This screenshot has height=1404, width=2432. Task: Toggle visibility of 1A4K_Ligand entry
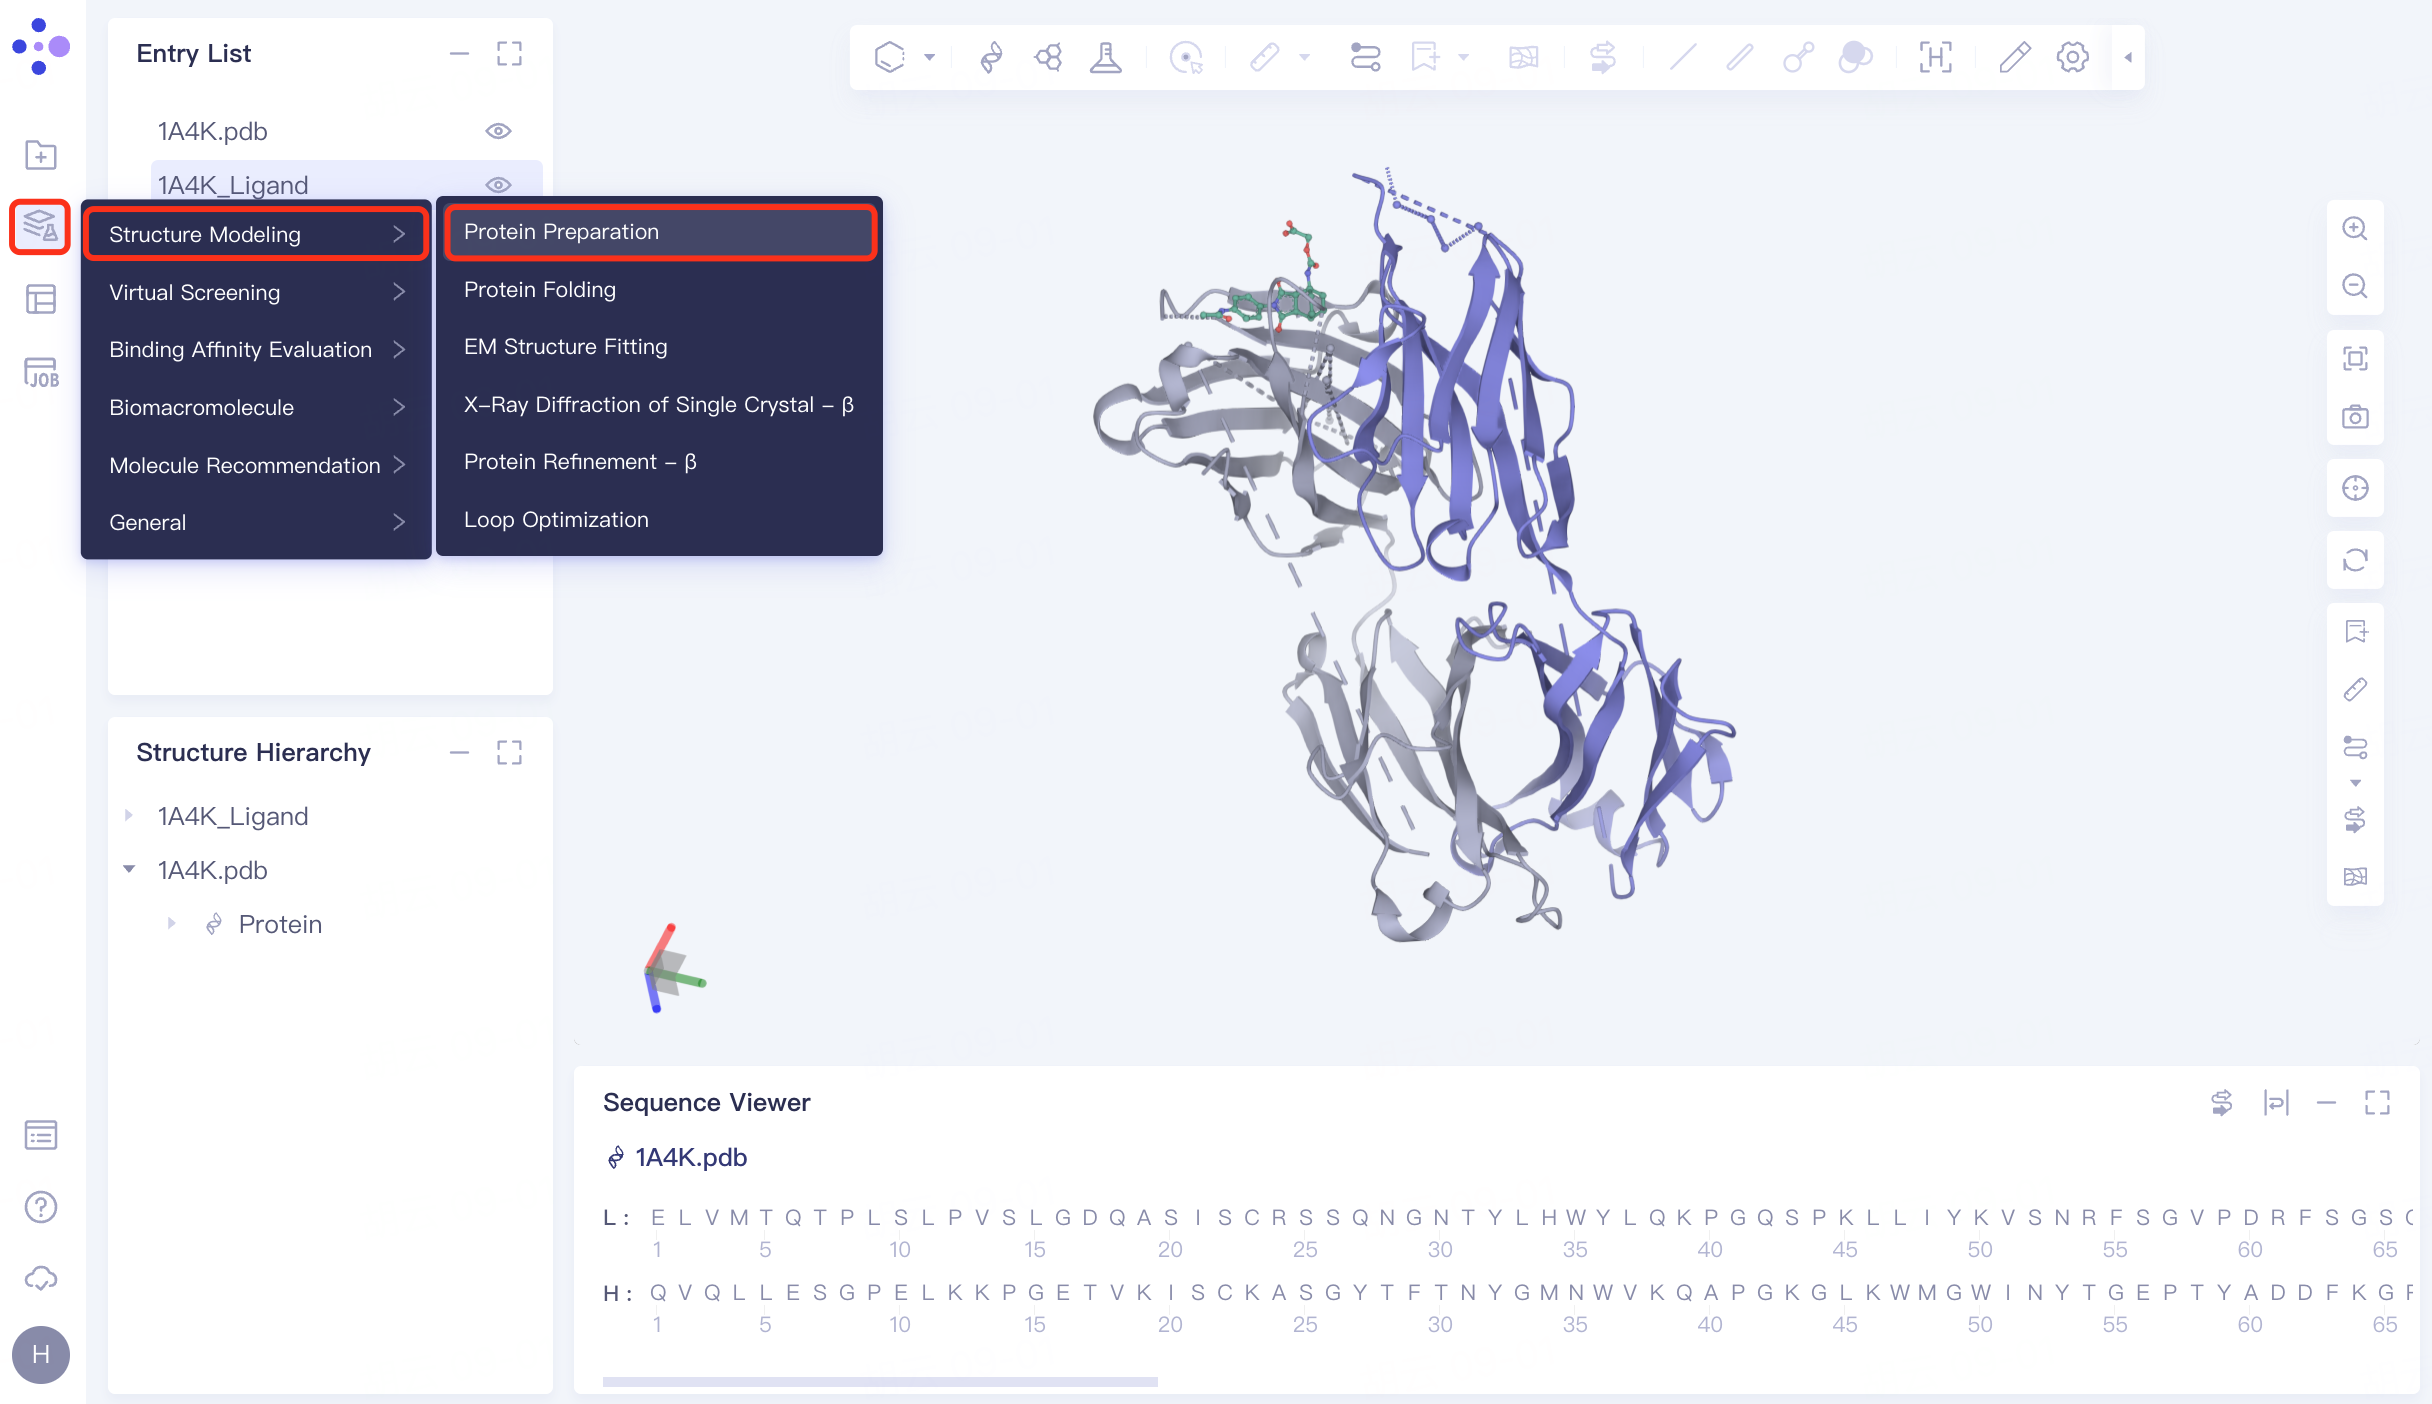point(498,185)
